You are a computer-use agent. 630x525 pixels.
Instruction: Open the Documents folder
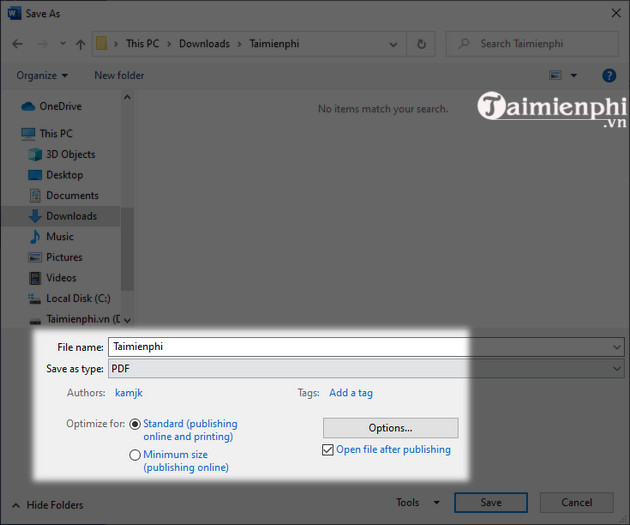(x=72, y=195)
